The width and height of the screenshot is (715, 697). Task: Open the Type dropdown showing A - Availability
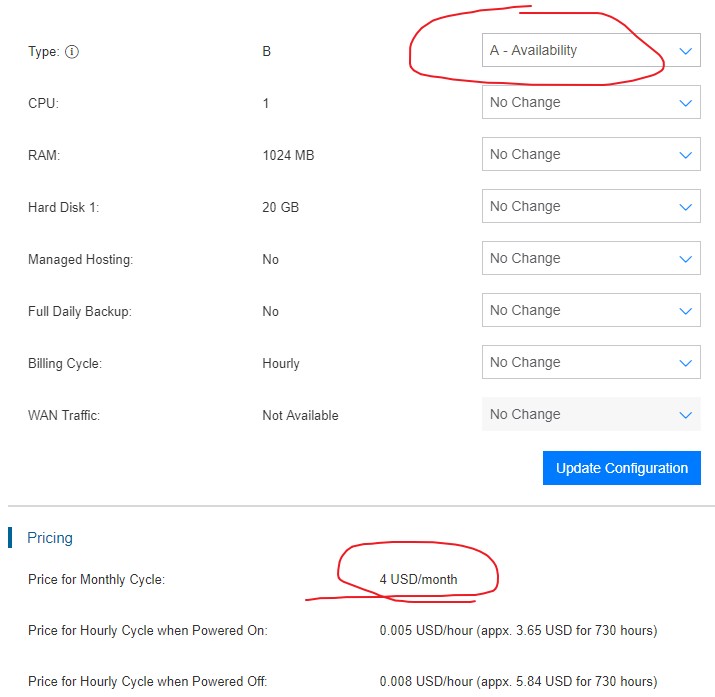[x=590, y=51]
